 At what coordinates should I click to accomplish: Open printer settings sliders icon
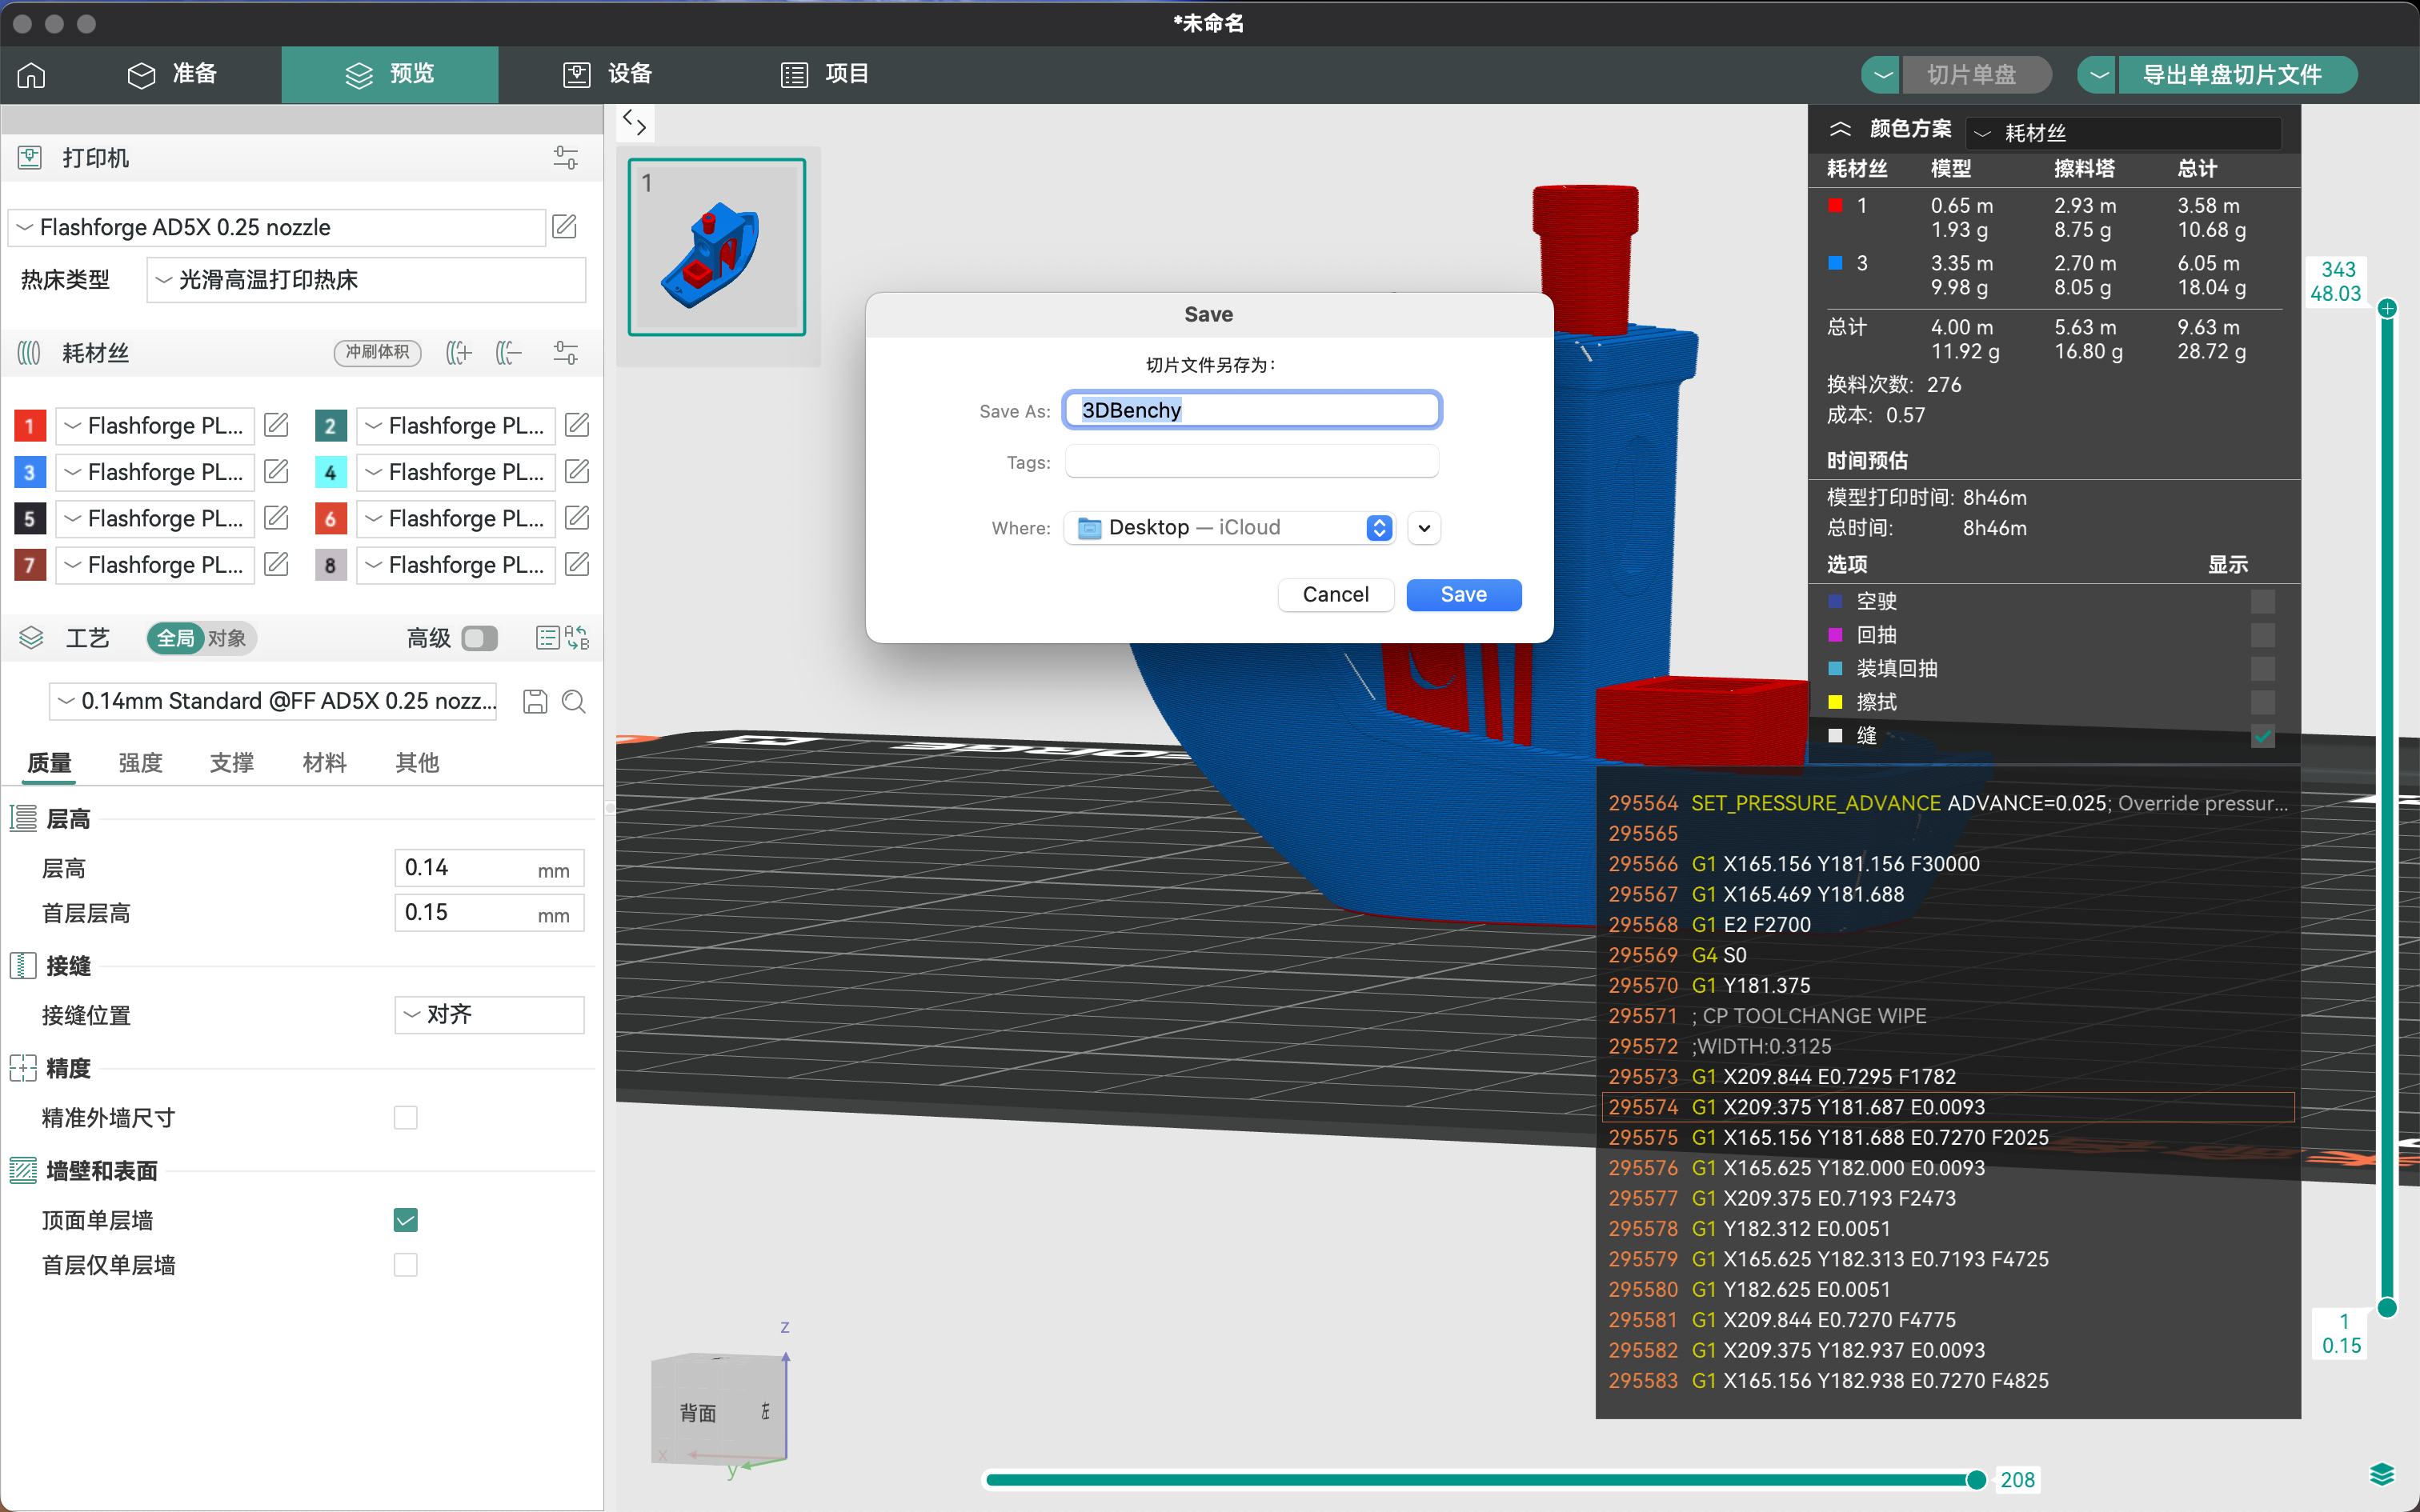565,158
